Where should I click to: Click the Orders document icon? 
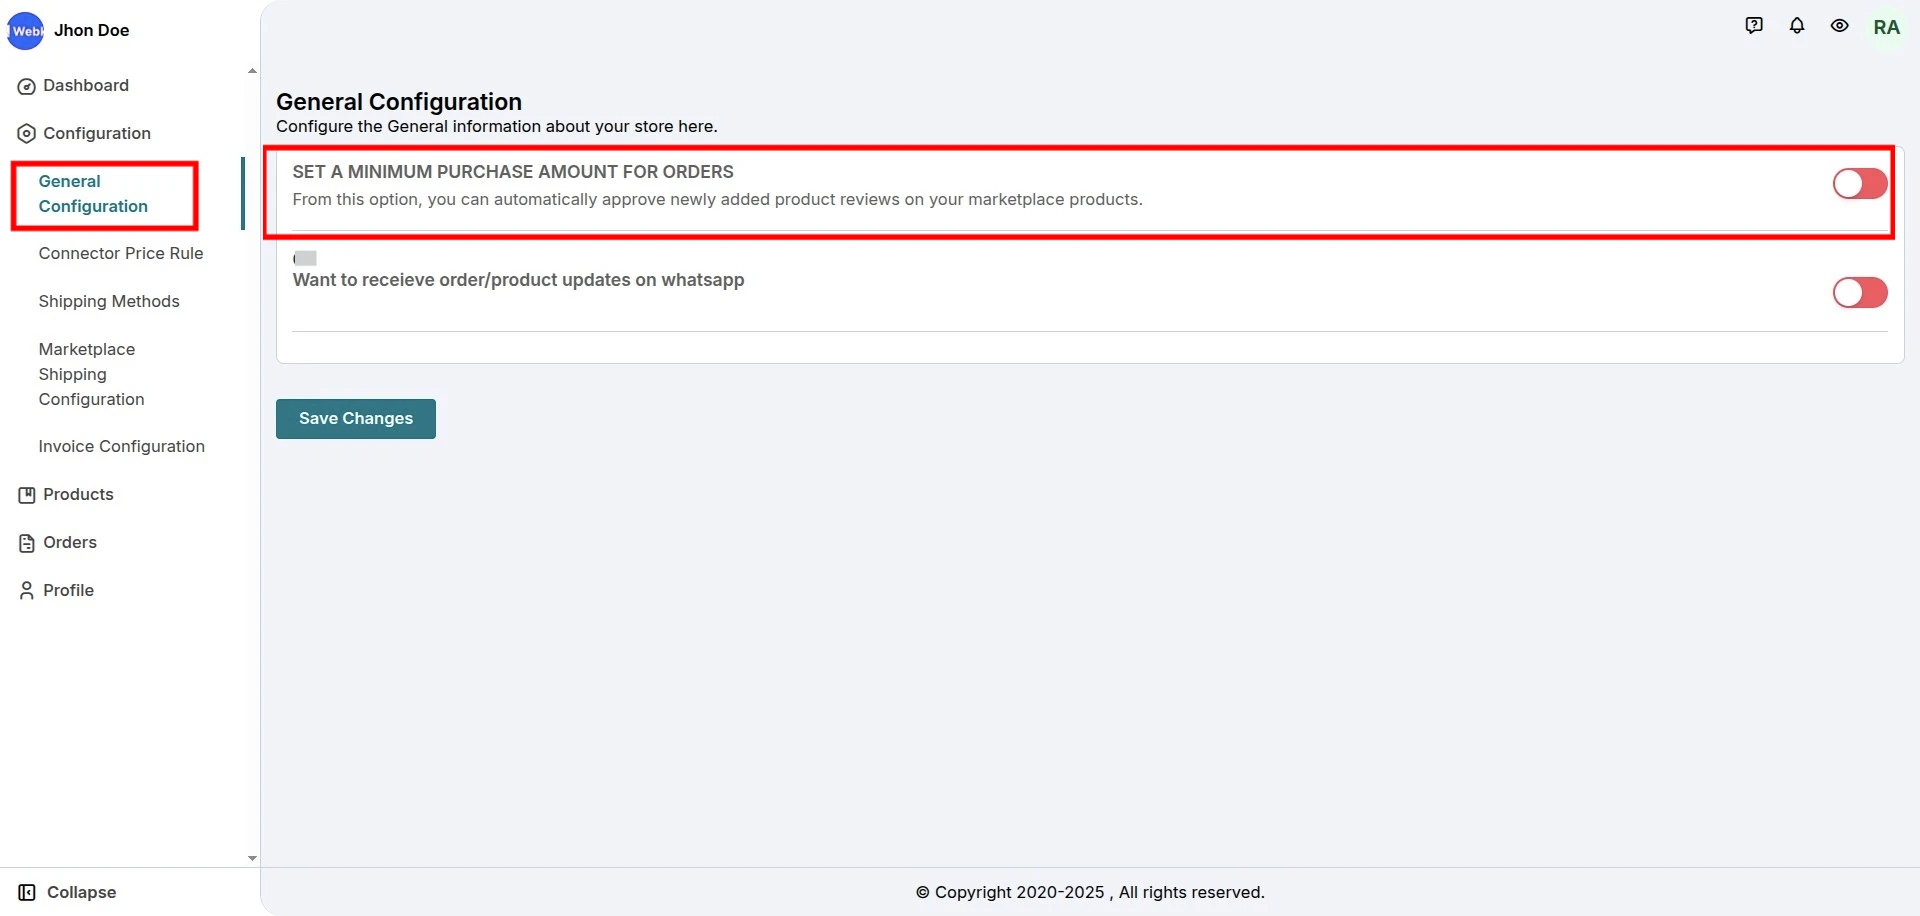click(27, 543)
